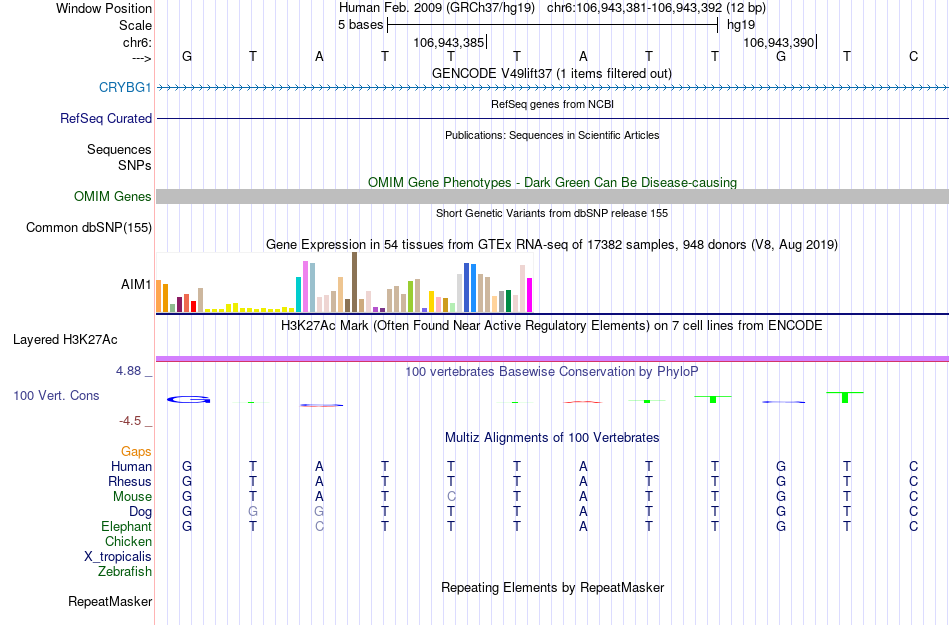Viewport: 950px width, 625px height.
Task: Click position label 106,943,390
Action: pos(779,42)
